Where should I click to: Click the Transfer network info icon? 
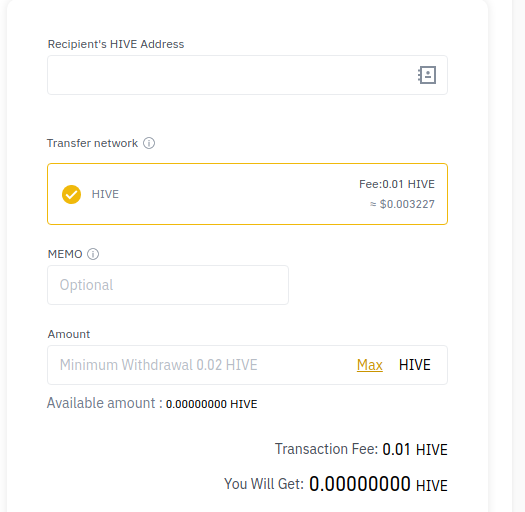coord(149,143)
